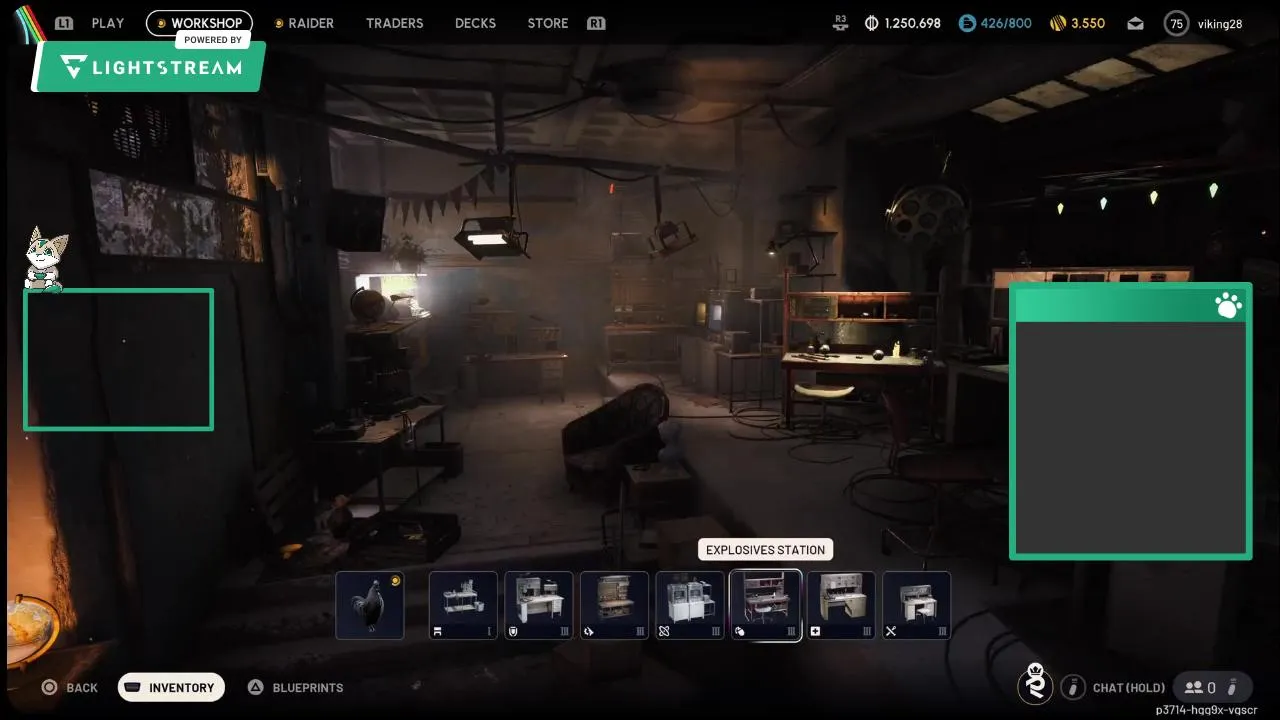Open the station with crossed-loop icon
Image resolution: width=1280 pixels, height=720 pixels.
click(690, 605)
